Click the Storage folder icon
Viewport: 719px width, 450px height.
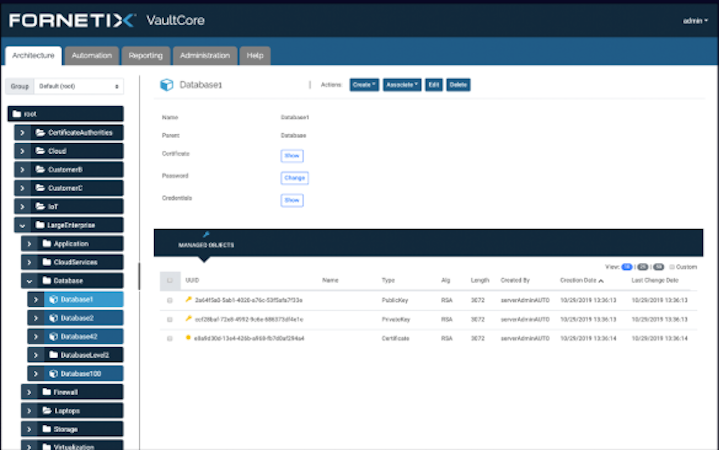pos(47,429)
